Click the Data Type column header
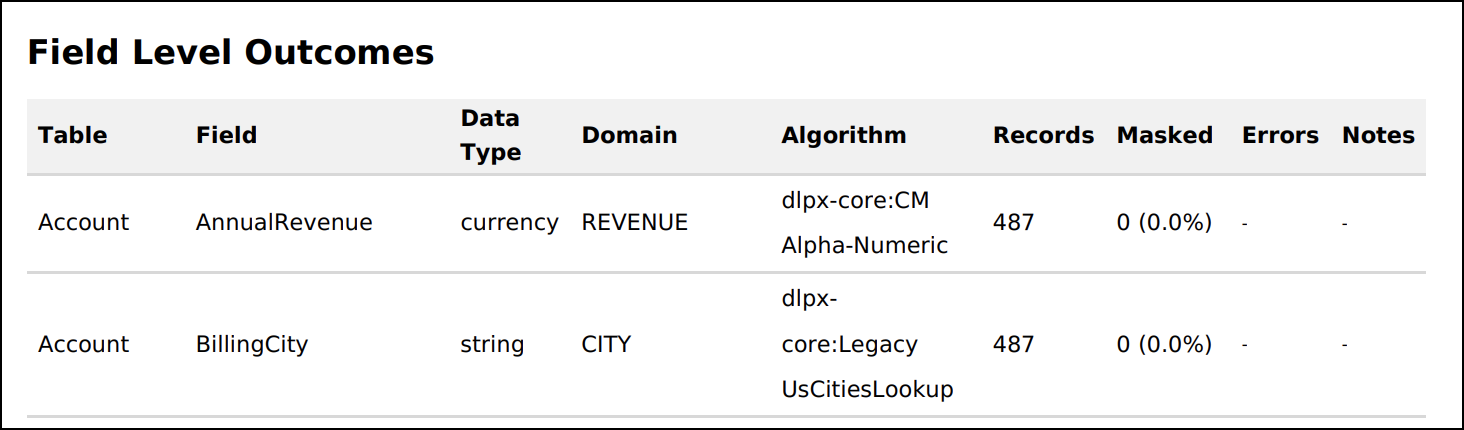The height and width of the screenshot is (430, 1464). [x=490, y=135]
